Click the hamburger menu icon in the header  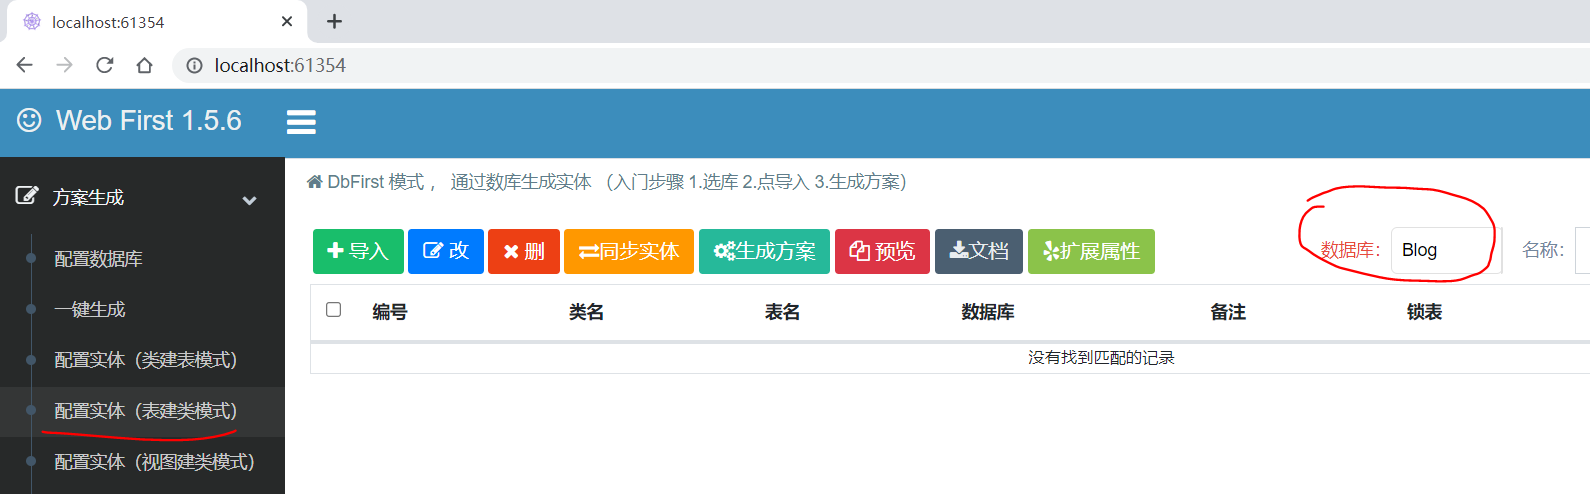tap(301, 122)
